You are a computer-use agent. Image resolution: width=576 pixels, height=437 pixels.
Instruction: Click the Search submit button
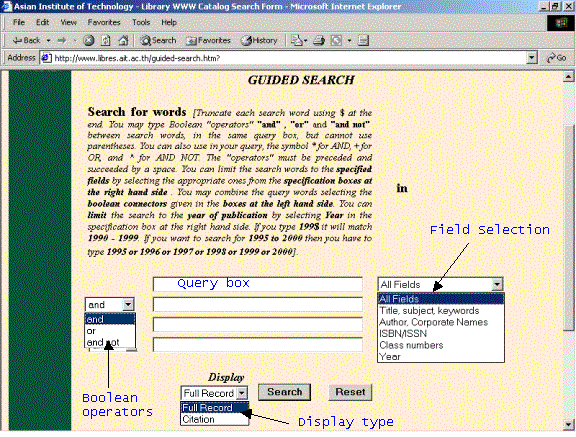coord(285,392)
